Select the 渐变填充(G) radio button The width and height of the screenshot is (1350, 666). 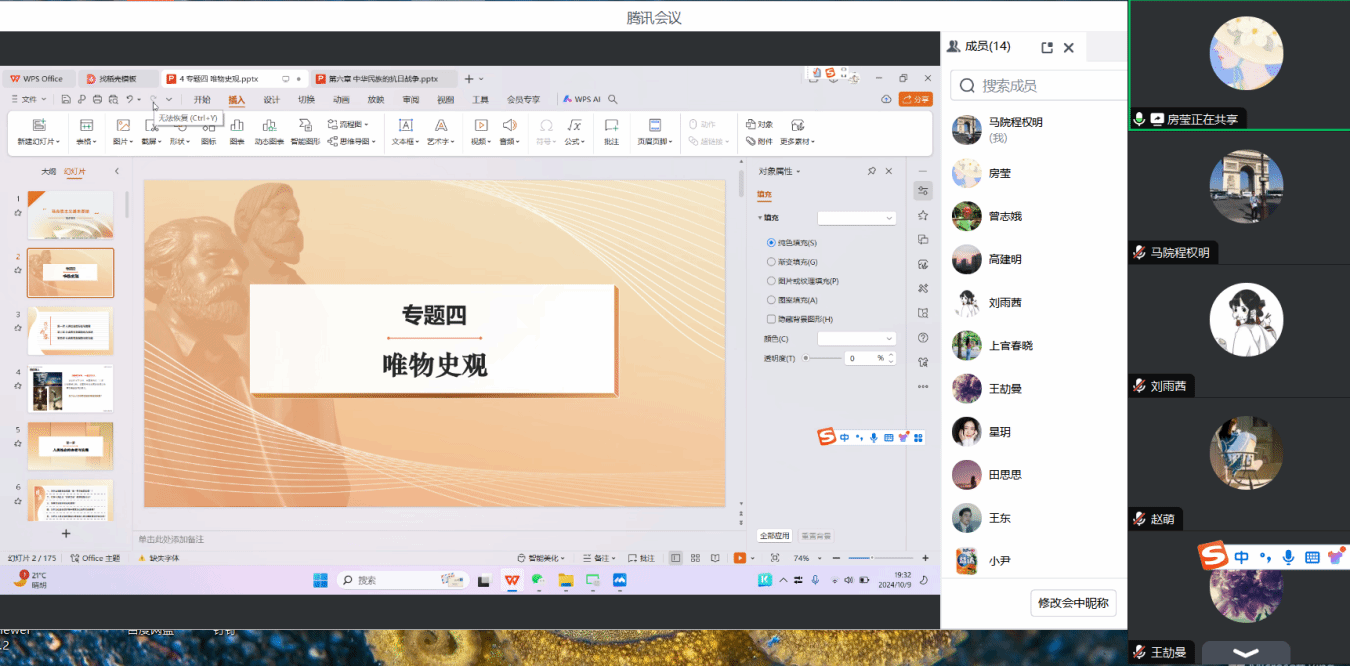point(771,262)
